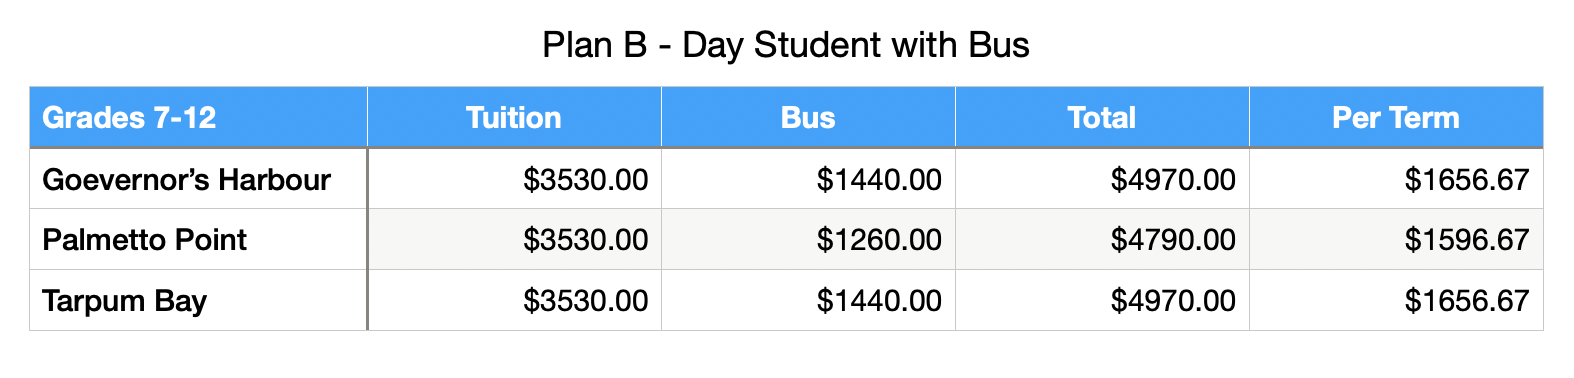Click the Tuition column header

click(514, 118)
